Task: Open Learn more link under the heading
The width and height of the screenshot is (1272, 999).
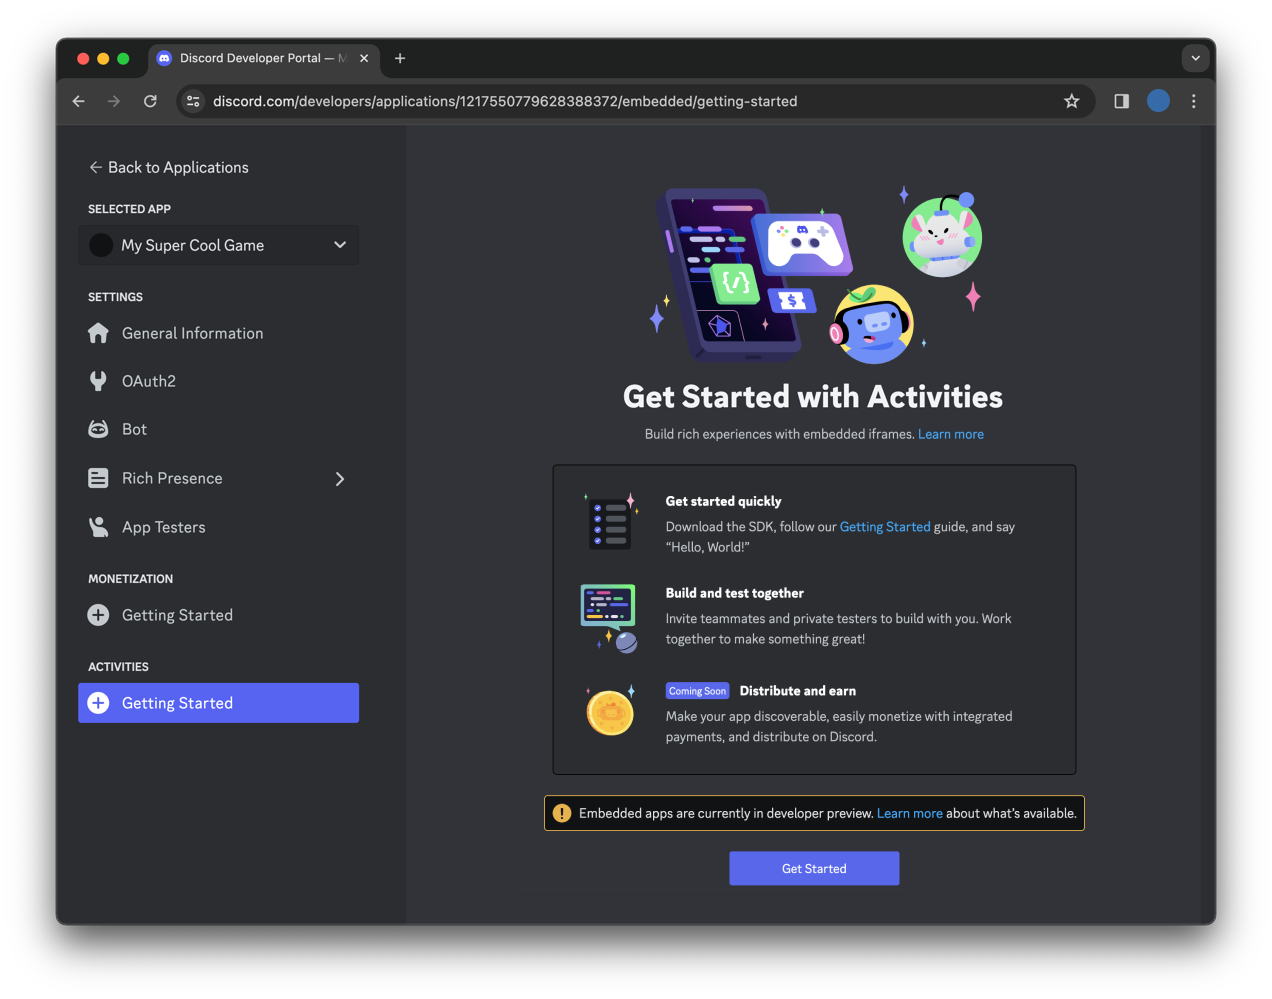Action: [x=951, y=434]
